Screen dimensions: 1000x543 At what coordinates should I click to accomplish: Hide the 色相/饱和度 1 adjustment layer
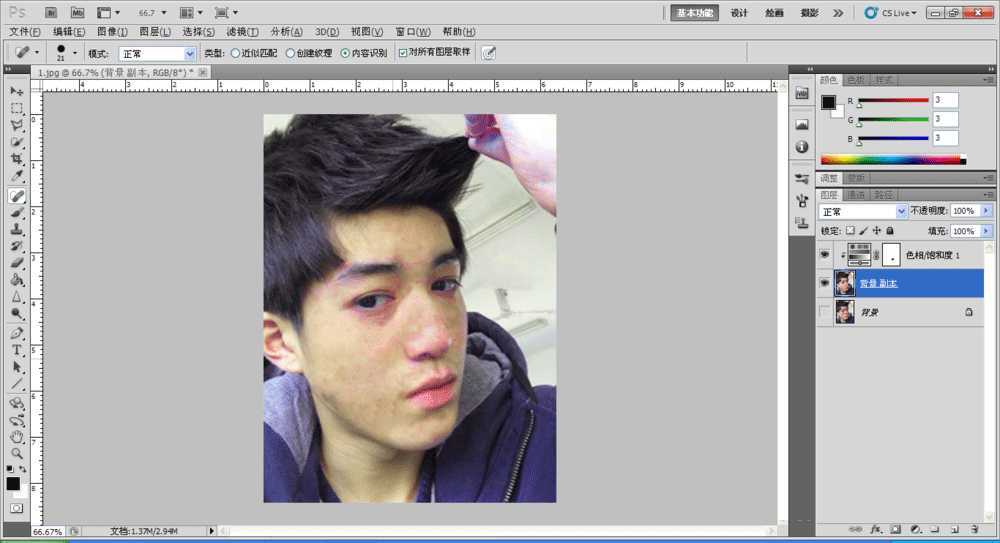(x=824, y=255)
